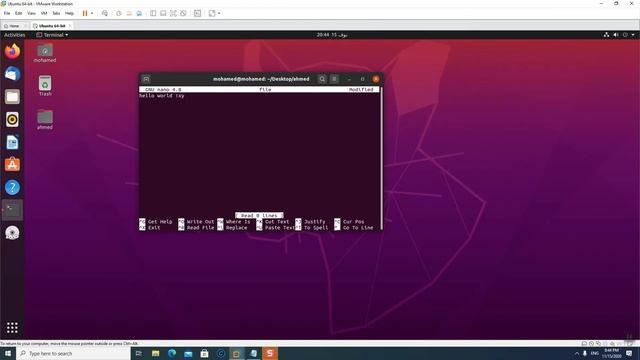Open the Windows Start menu
This screenshot has width=640, height=360.
tap(8, 353)
